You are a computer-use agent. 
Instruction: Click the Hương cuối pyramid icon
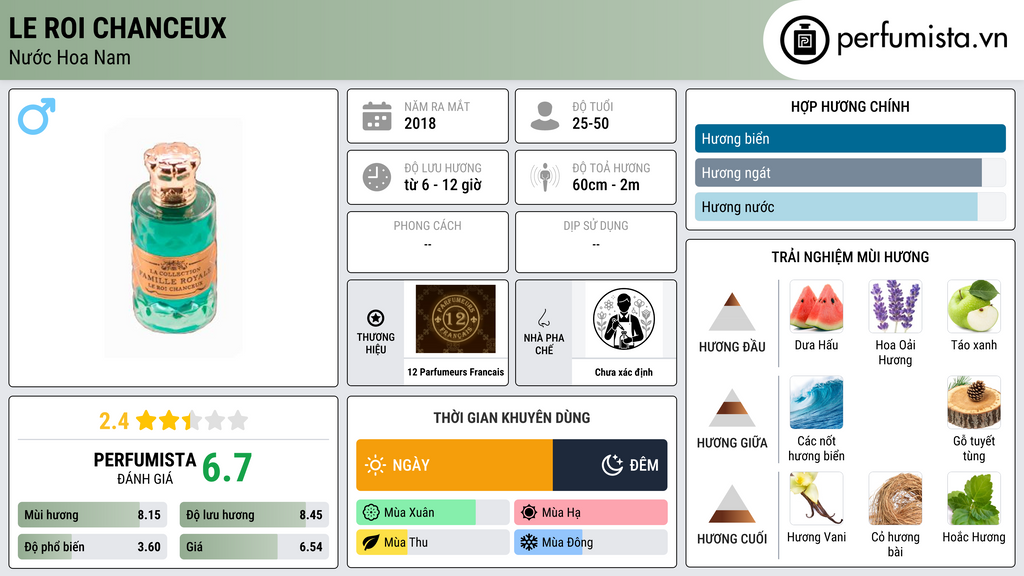[x=732, y=504]
